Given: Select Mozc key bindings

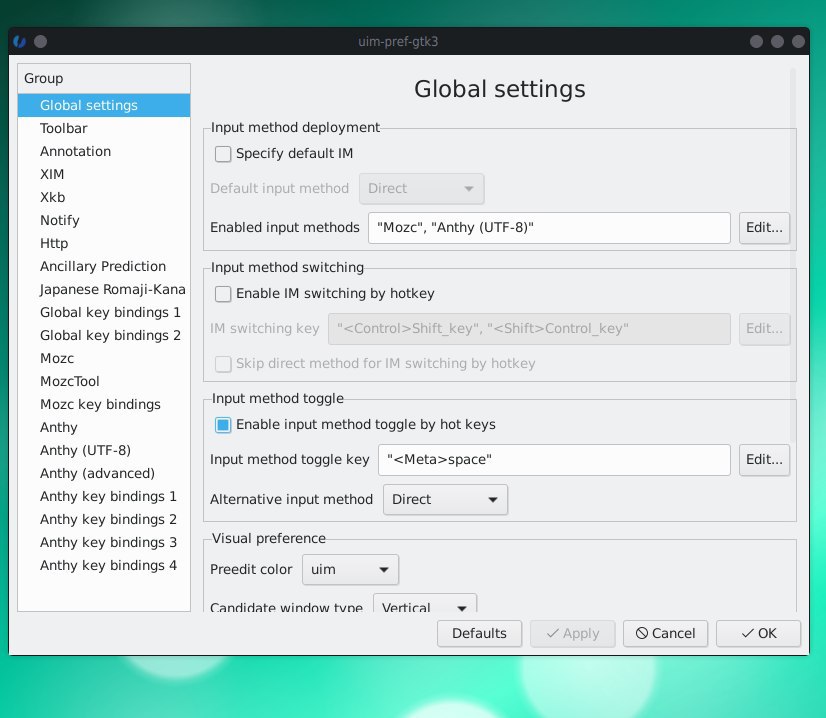Looking at the screenshot, I should tap(104, 405).
